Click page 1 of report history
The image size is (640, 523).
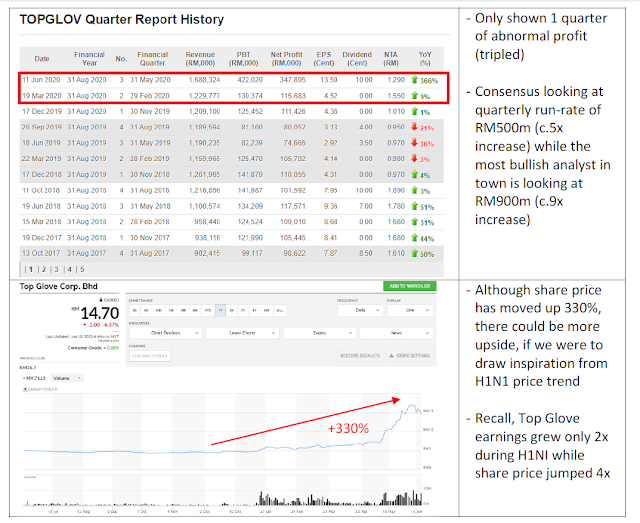pyautogui.click(x=31, y=269)
